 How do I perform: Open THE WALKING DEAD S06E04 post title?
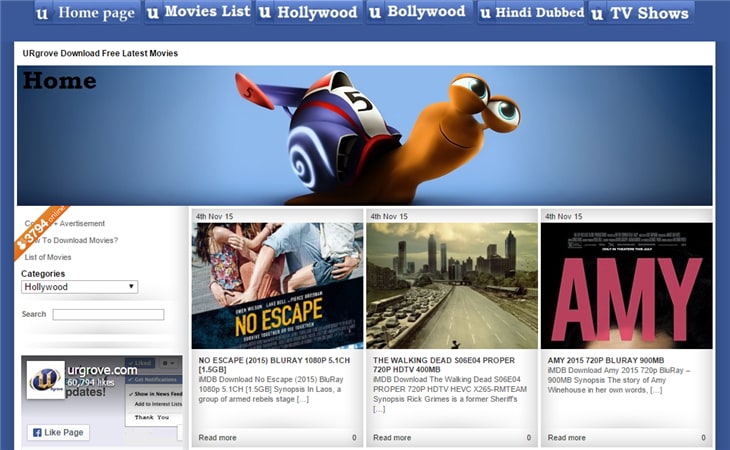[444, 364]
